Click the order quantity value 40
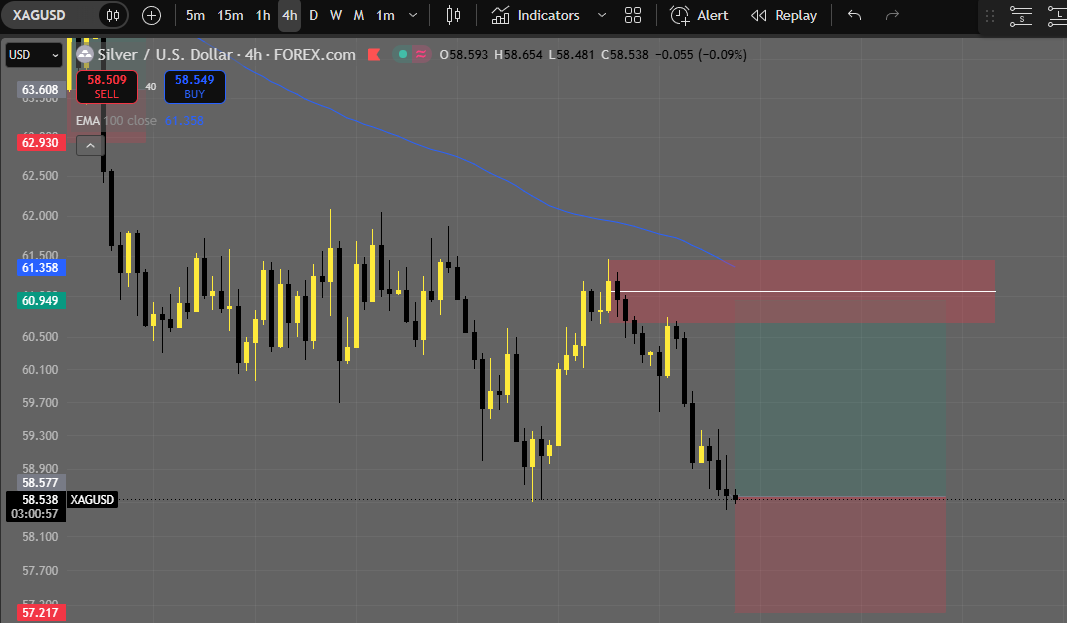This screenshot has width=1067, height=623. pos(150,86)
